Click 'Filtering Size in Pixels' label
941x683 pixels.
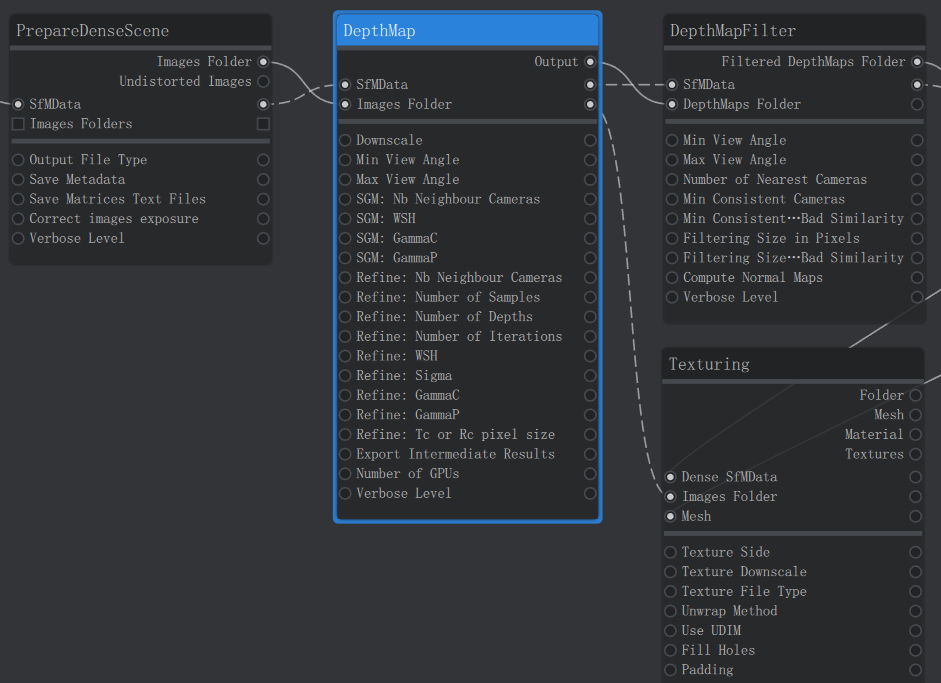(x=771, y=239)
